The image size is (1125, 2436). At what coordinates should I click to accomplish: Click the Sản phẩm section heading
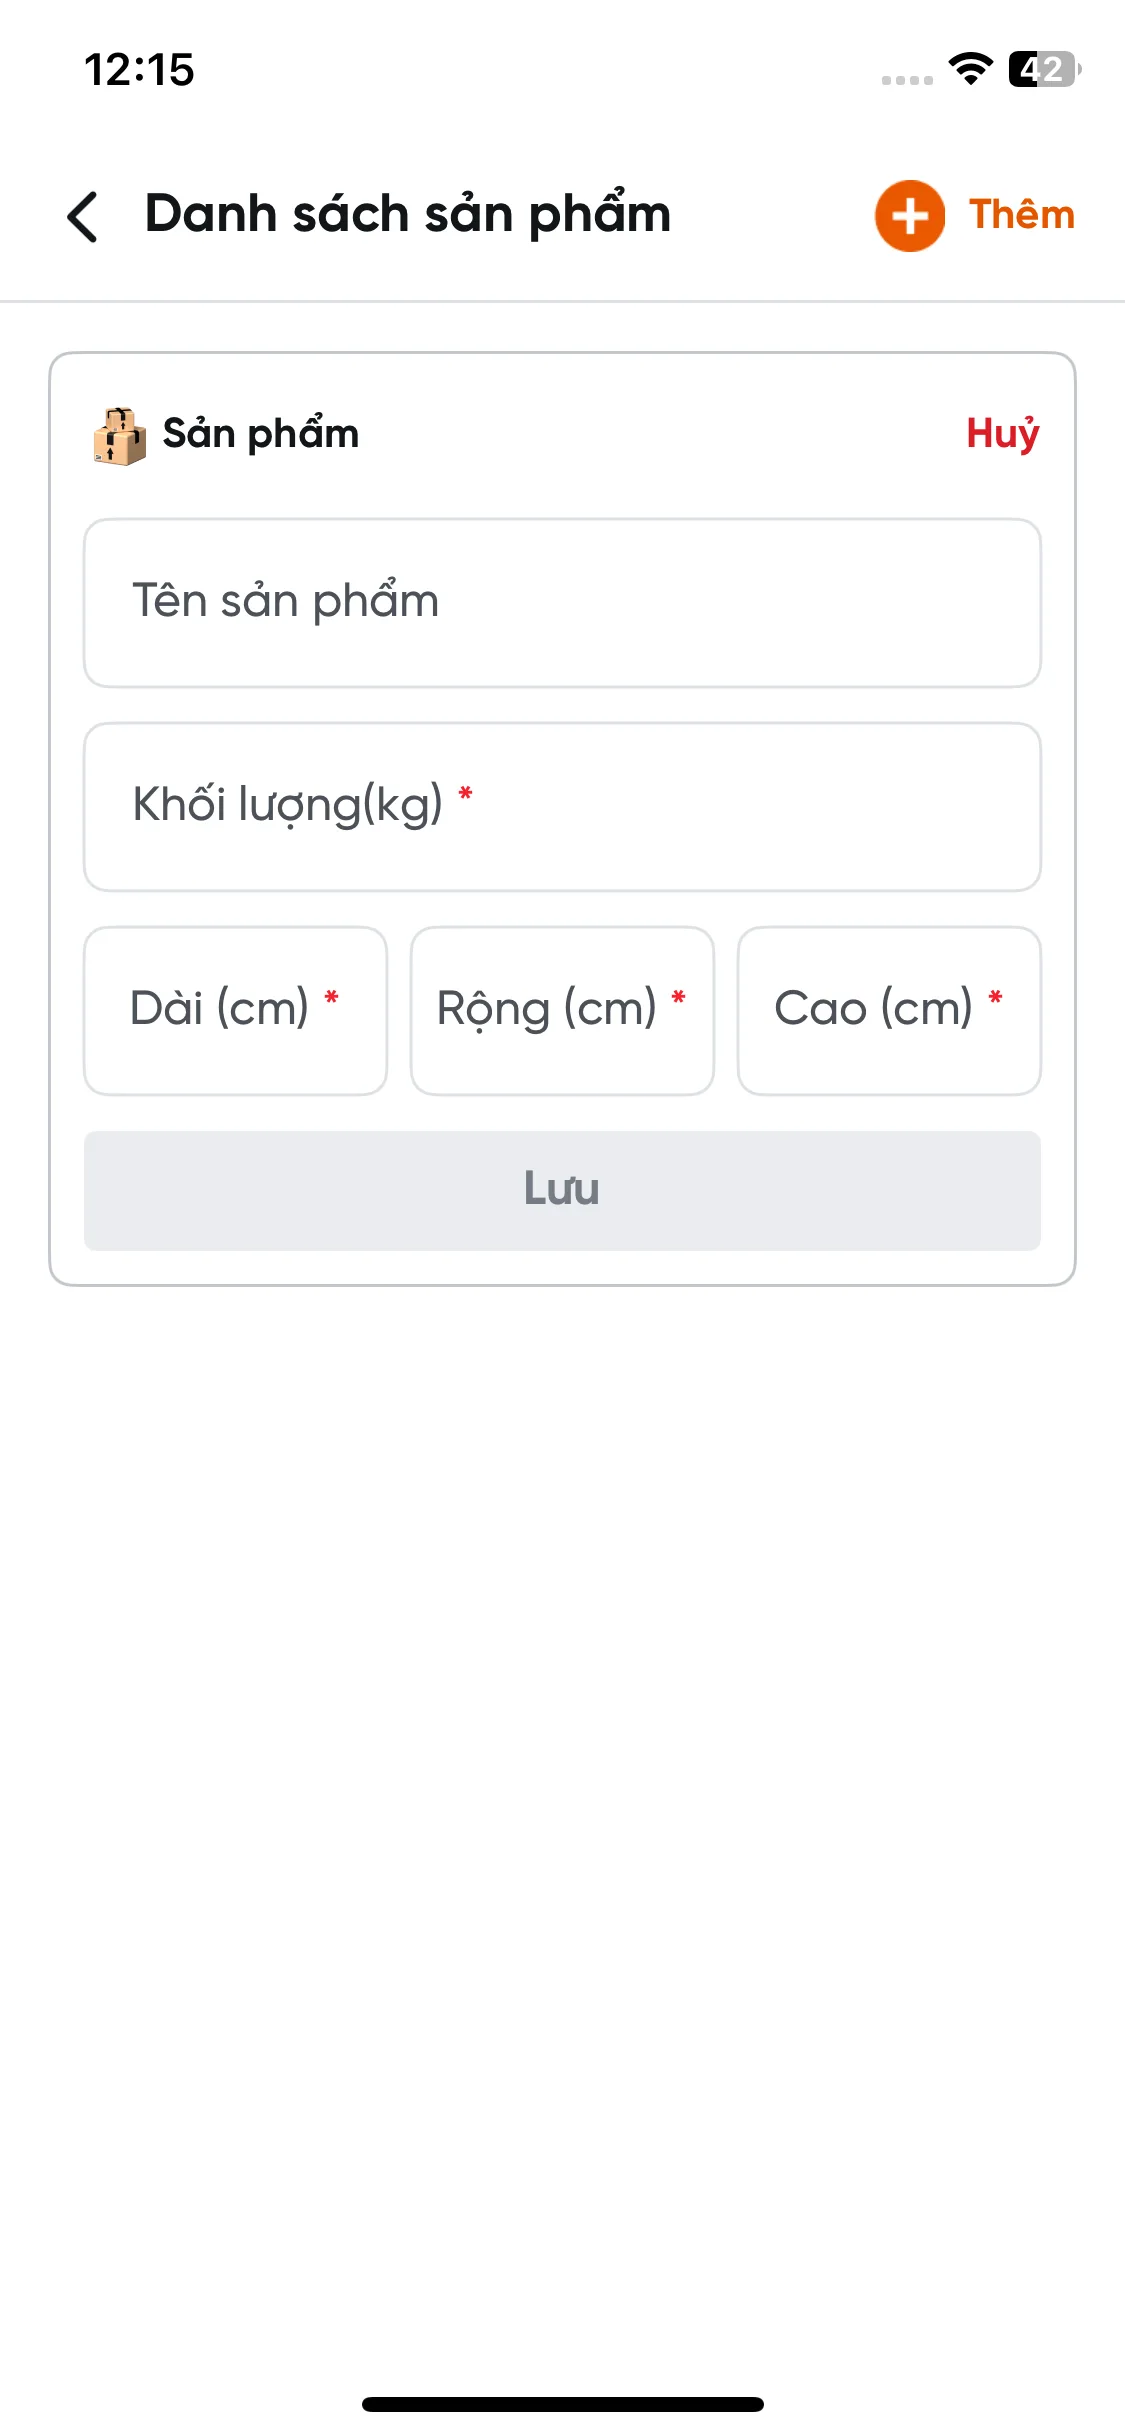[x=261, y=434]
